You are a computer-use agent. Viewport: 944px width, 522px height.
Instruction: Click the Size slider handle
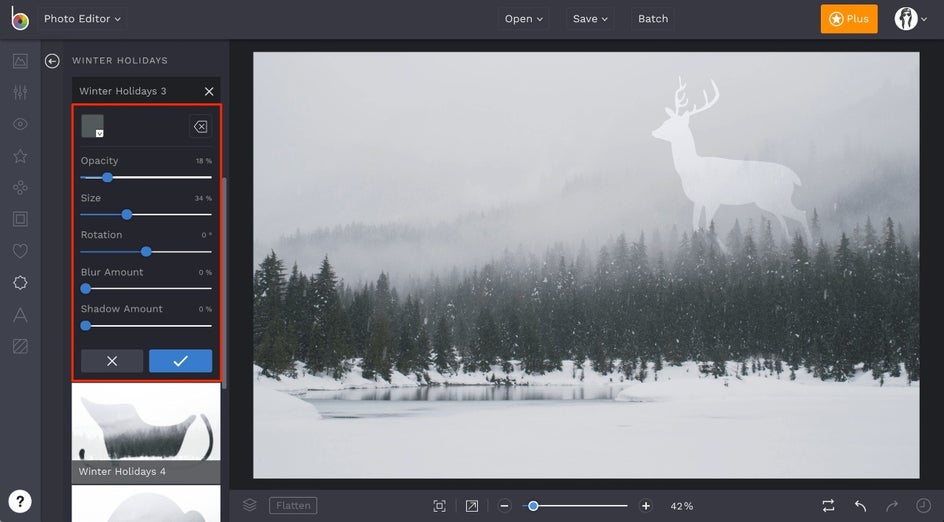click(126, 214)
